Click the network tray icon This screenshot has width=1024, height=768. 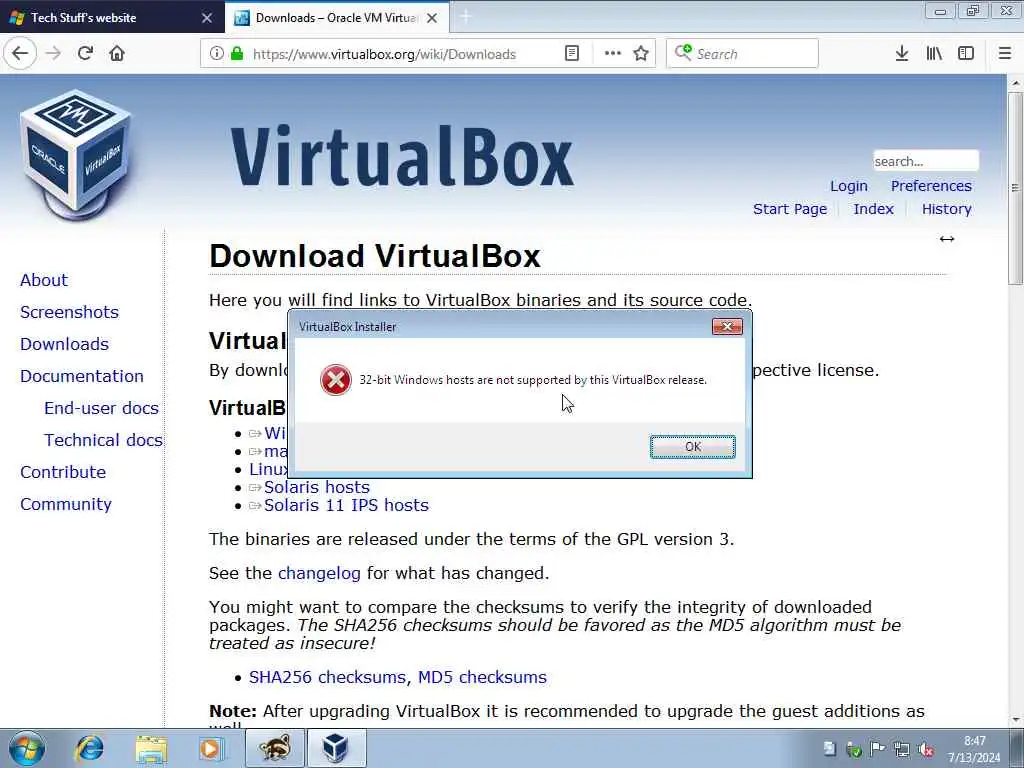click(902, 750)
